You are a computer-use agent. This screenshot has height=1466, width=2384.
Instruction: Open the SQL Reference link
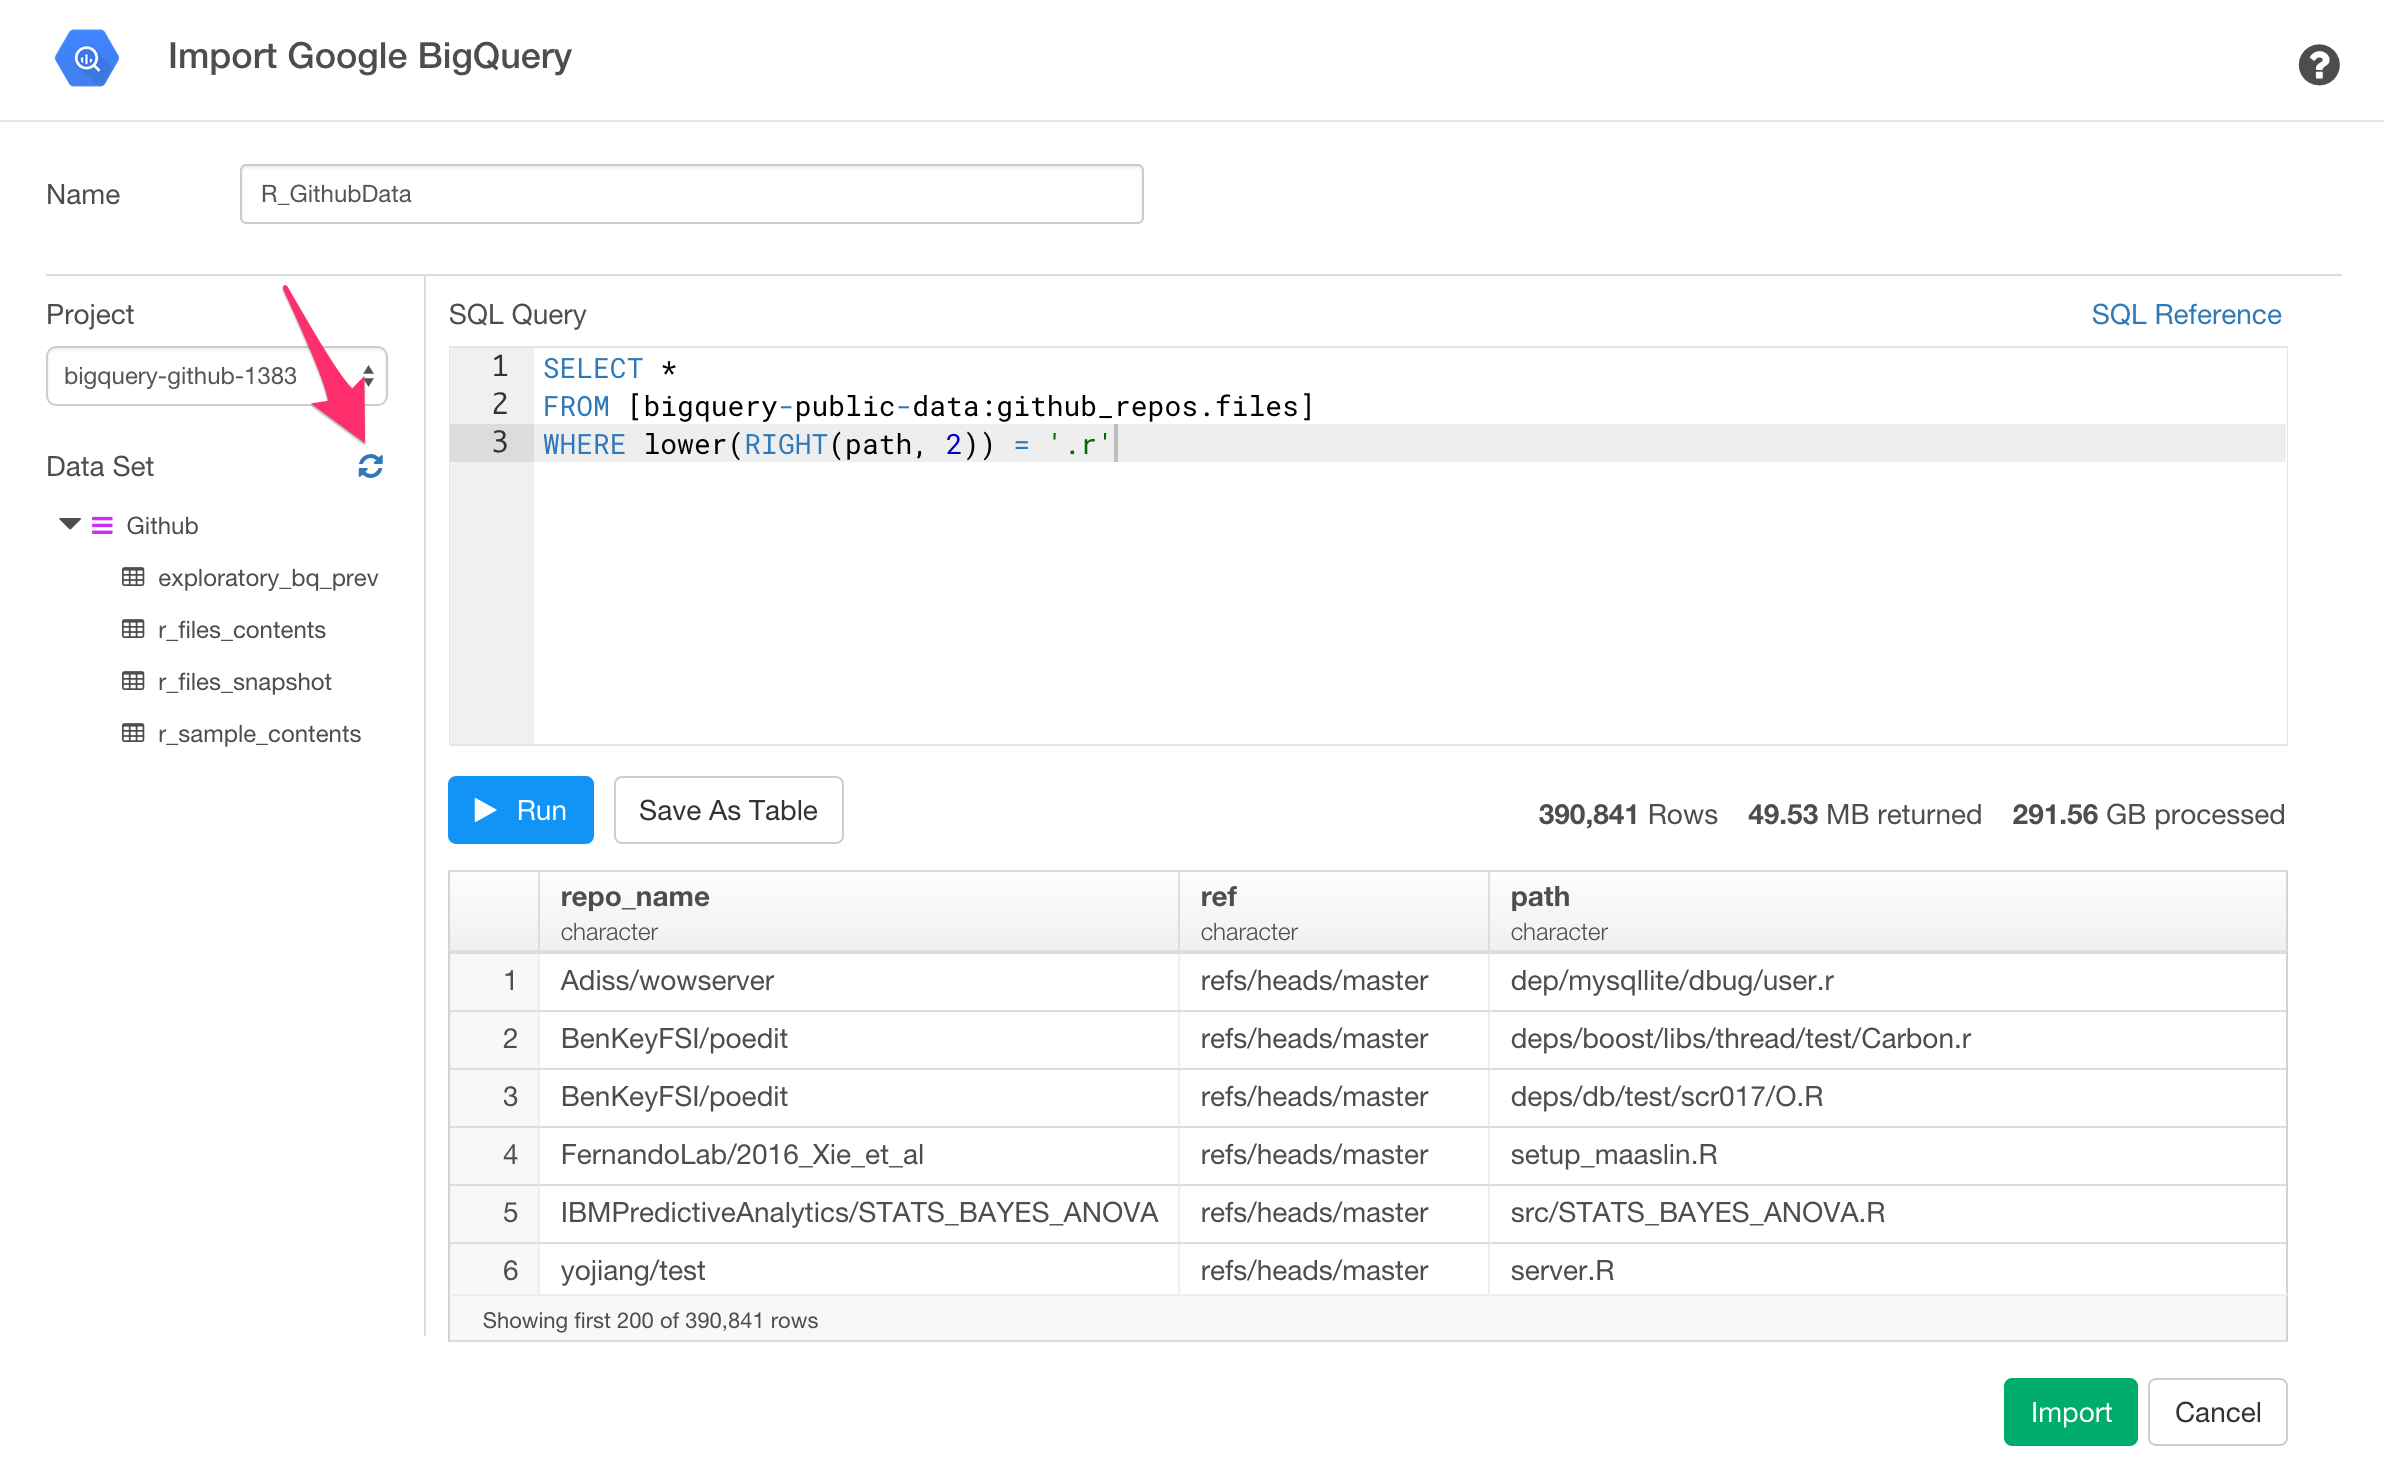(2187, 314)
